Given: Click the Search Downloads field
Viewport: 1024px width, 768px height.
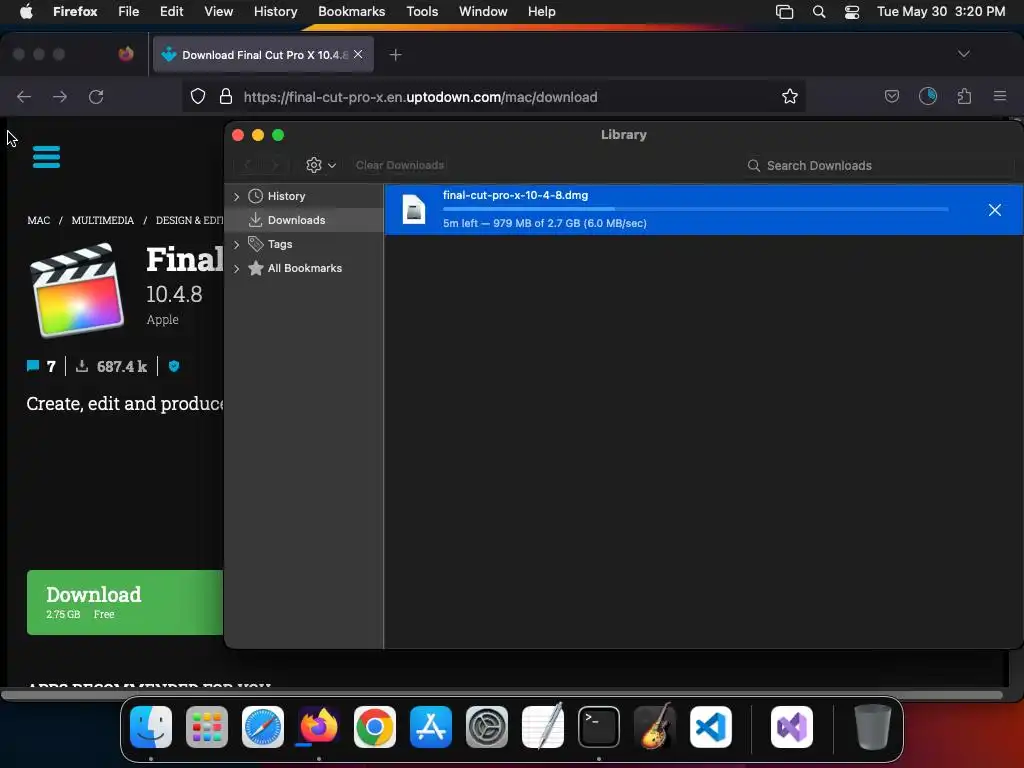Looking at the screenshot, I should click(x=878, y=165).
